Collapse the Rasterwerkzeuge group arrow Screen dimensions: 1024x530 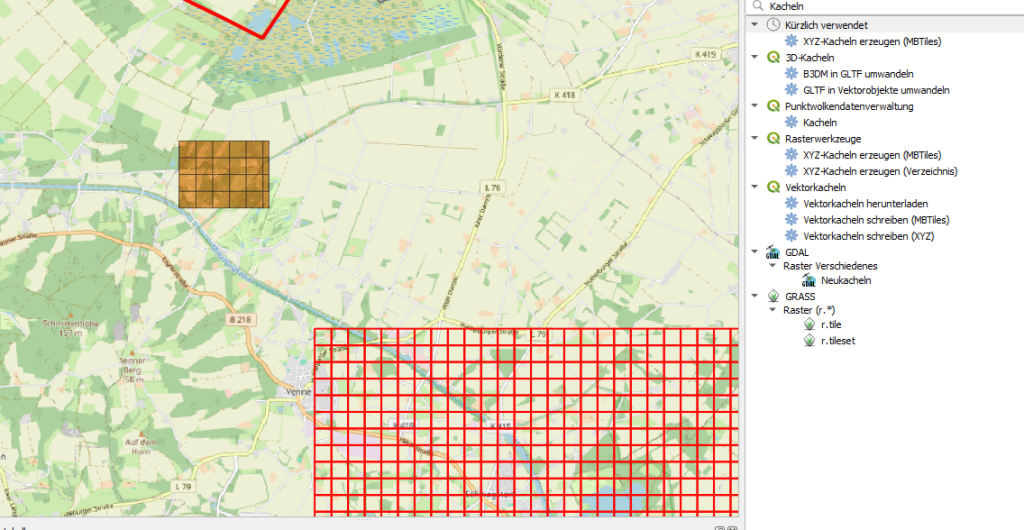(755, 139)
